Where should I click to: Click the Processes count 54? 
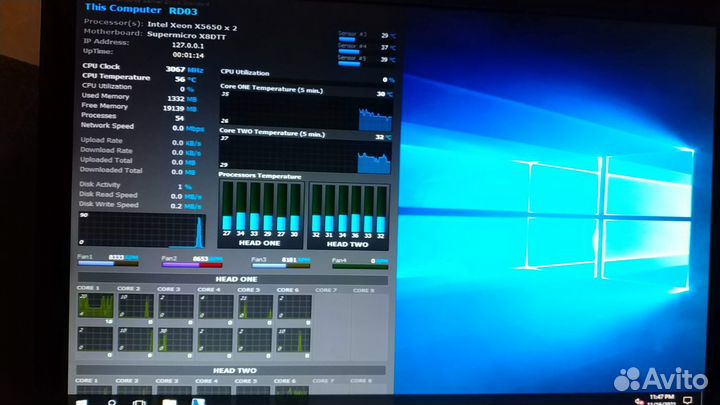pos(180,118)
